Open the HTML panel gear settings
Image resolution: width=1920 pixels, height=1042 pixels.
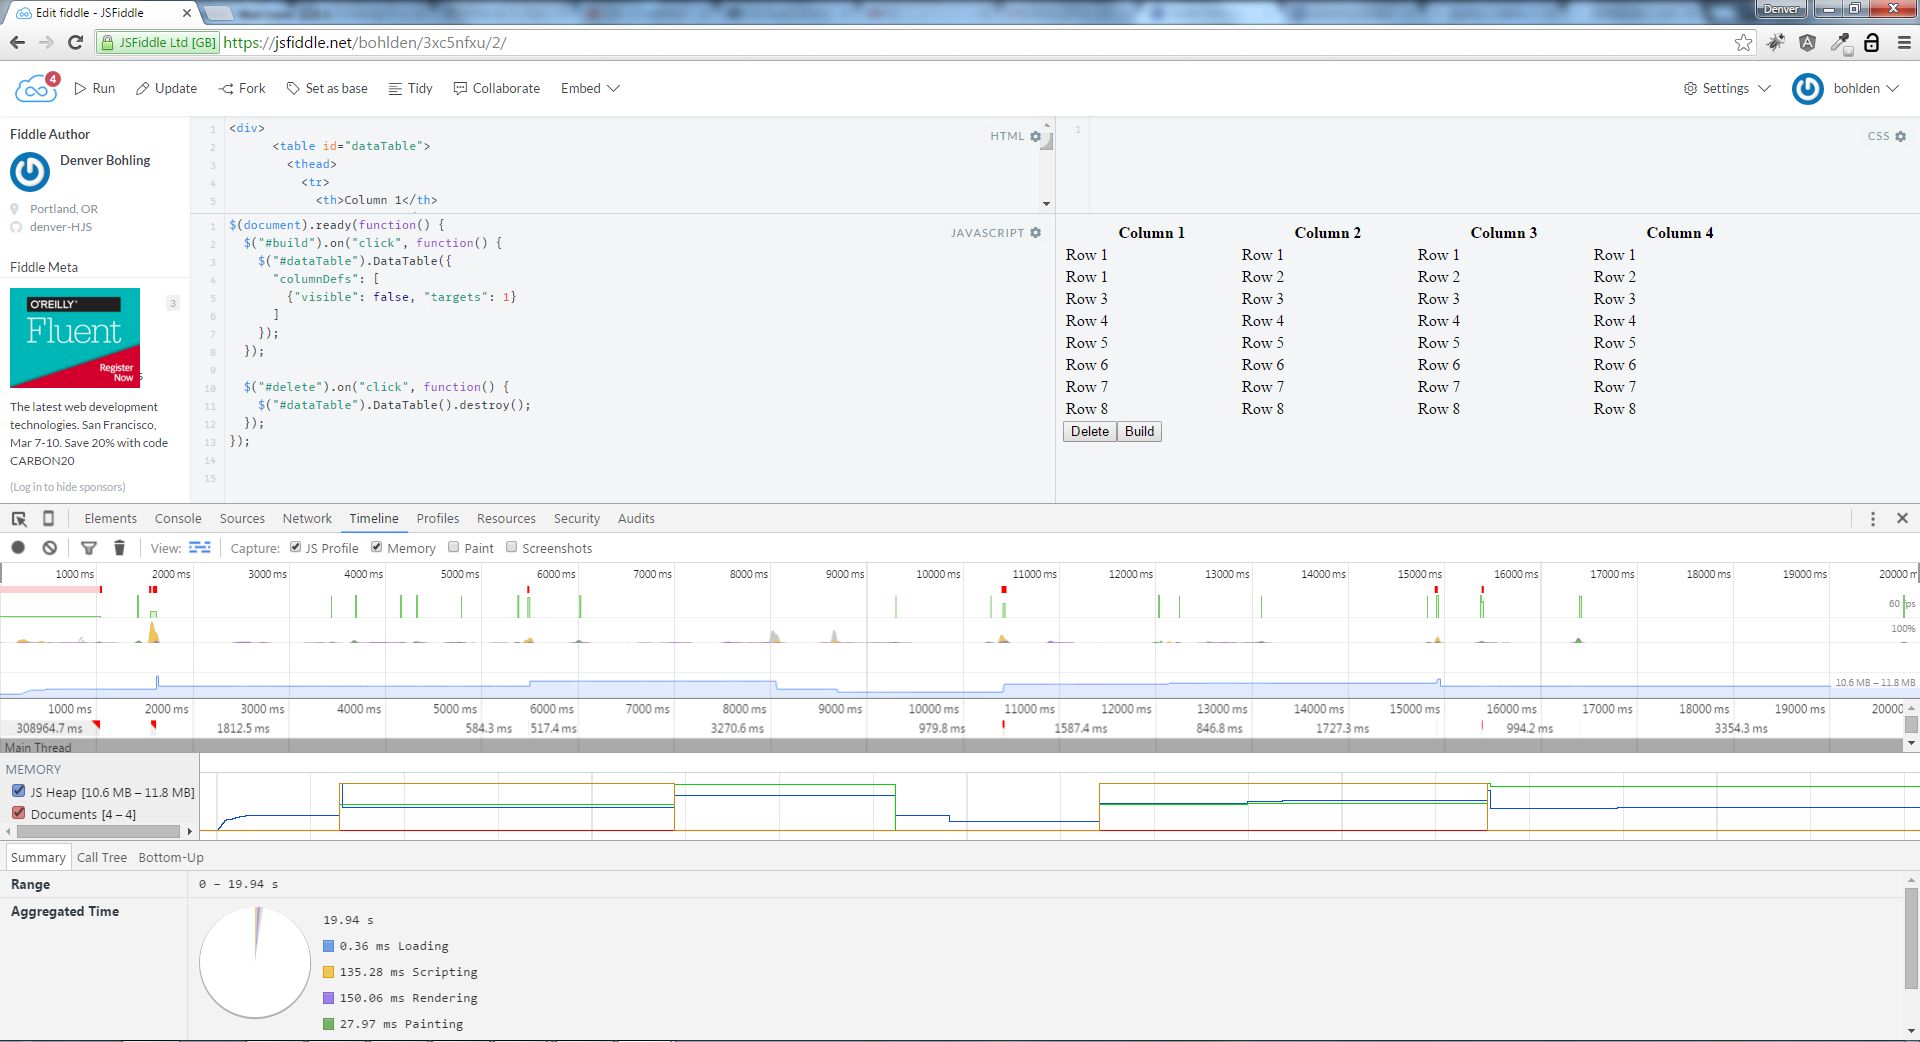tap(1036, 136)
